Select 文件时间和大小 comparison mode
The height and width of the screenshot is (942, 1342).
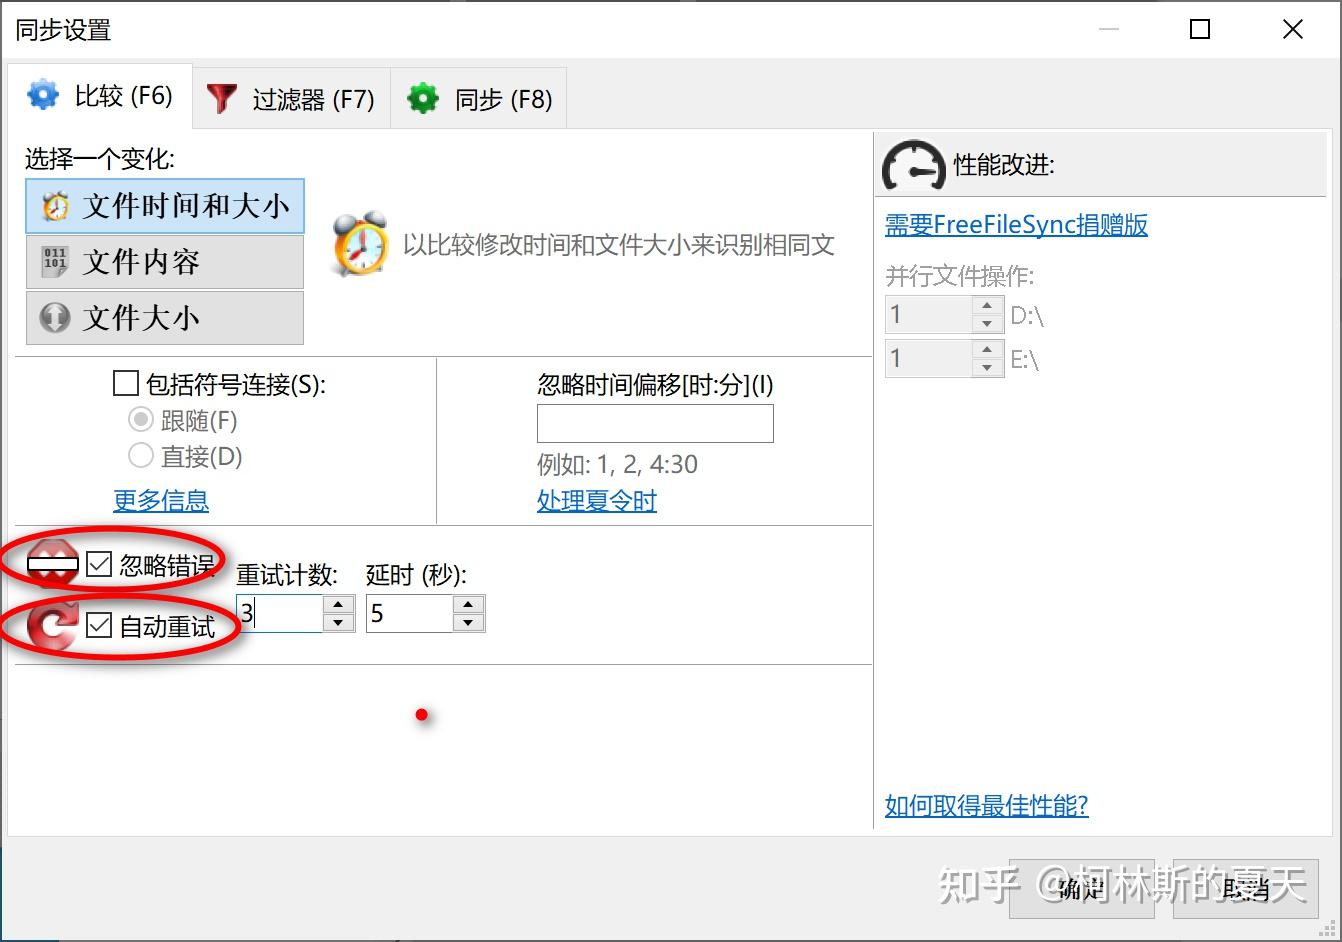[165, 206]
